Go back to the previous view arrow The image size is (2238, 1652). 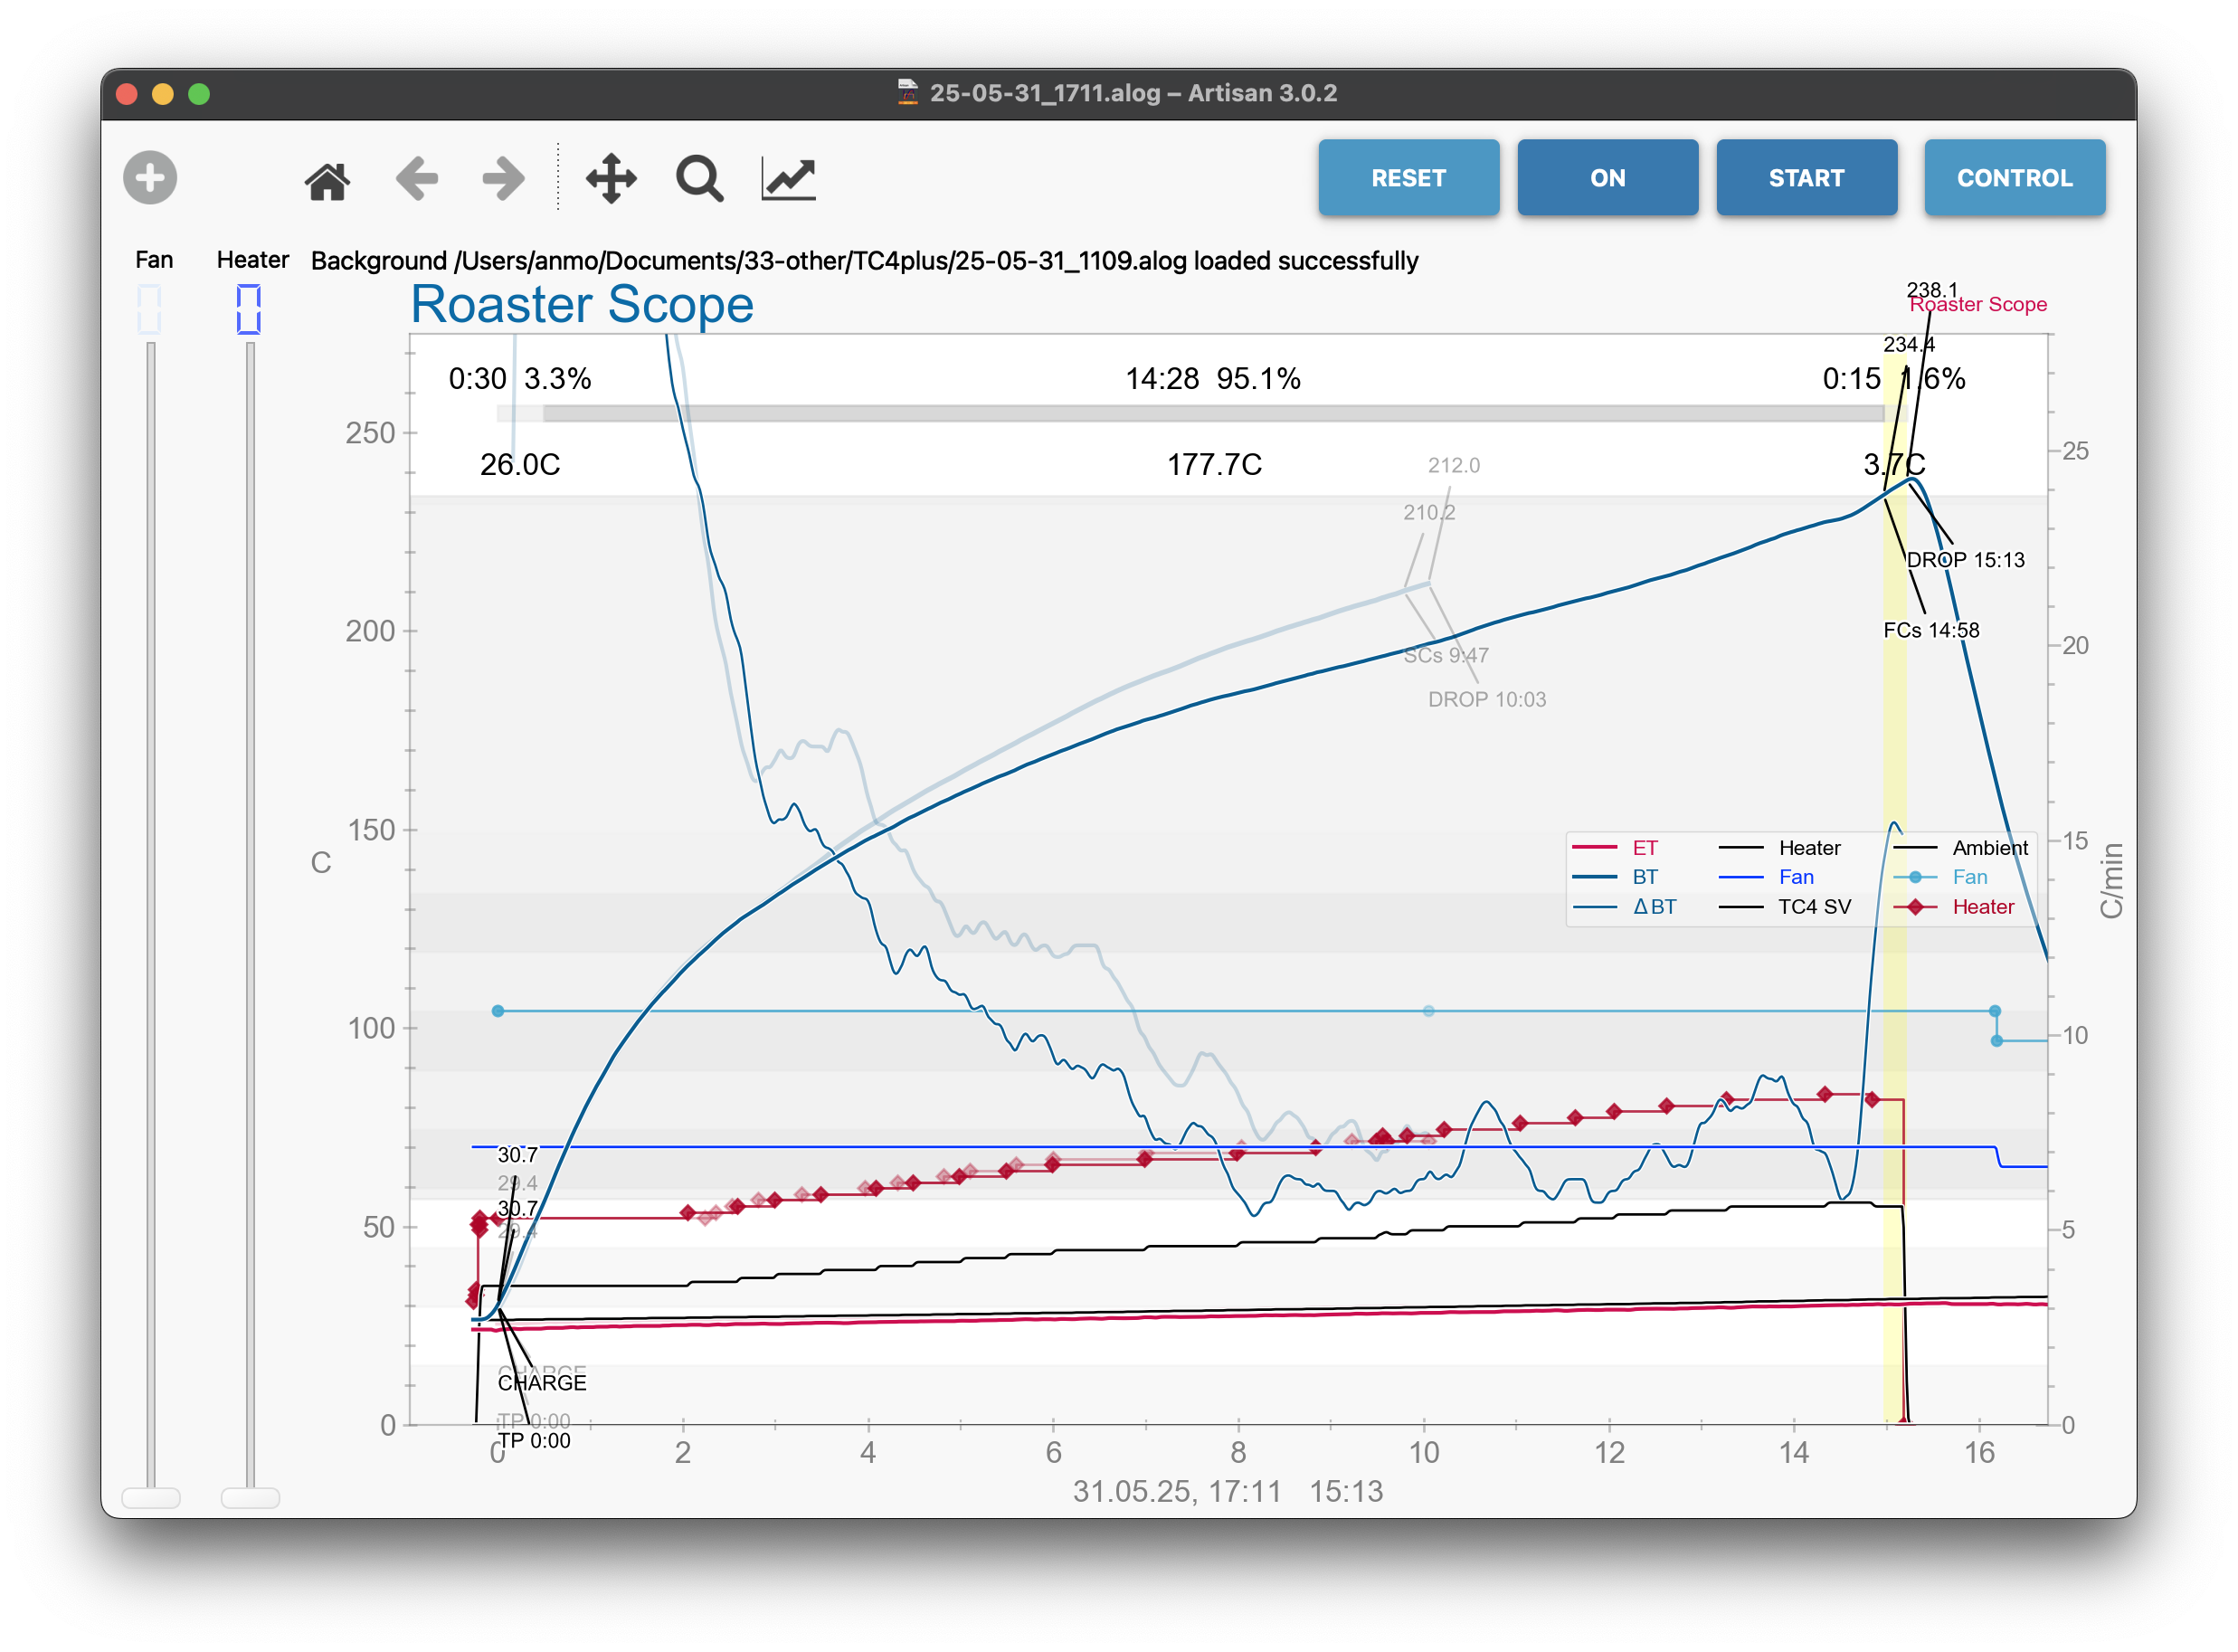pos(416,179)
